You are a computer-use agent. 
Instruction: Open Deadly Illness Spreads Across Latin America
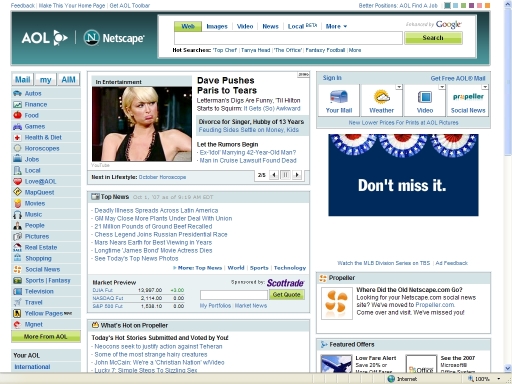(156, 210)
